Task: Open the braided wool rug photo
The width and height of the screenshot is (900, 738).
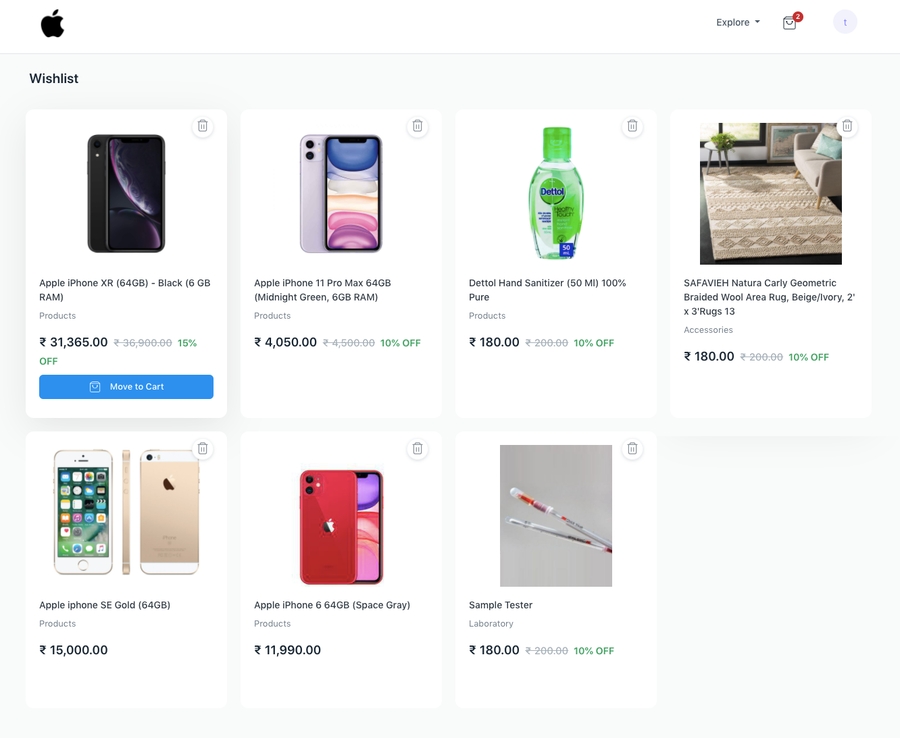Action: tap(770, 193)
